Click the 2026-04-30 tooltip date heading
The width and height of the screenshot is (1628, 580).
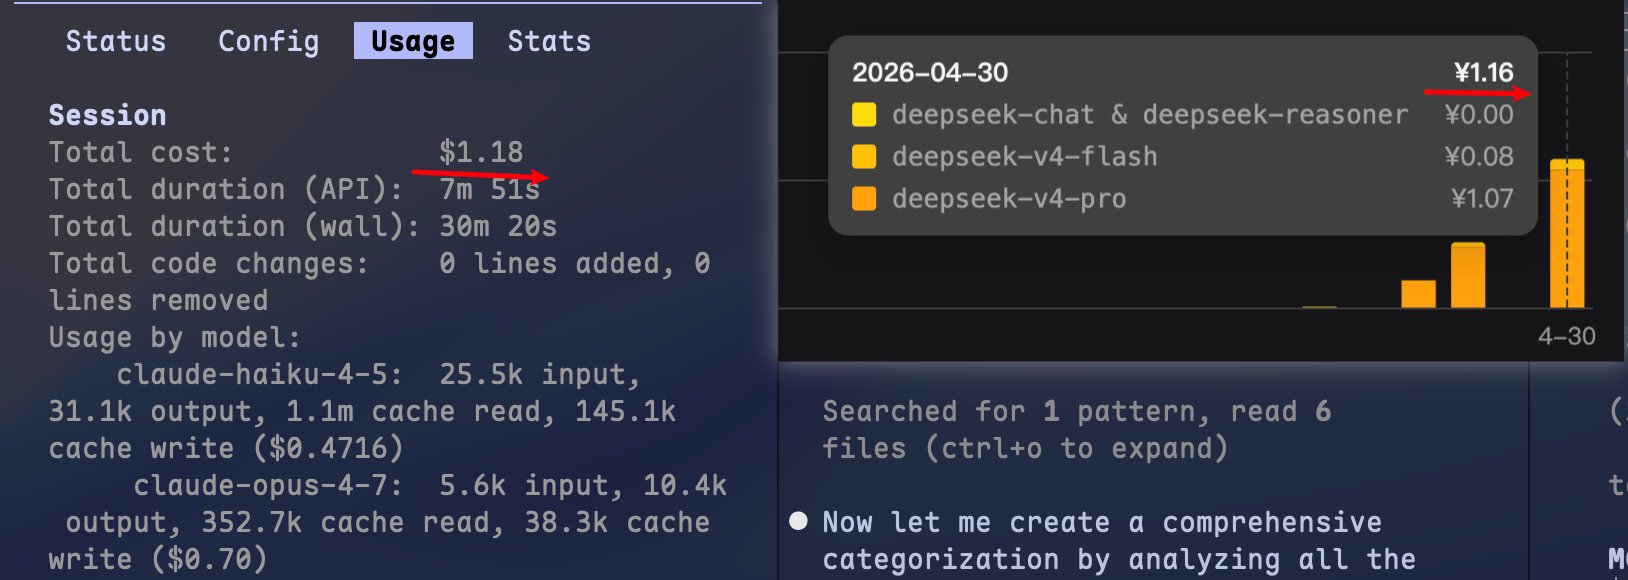pos(930,72)
